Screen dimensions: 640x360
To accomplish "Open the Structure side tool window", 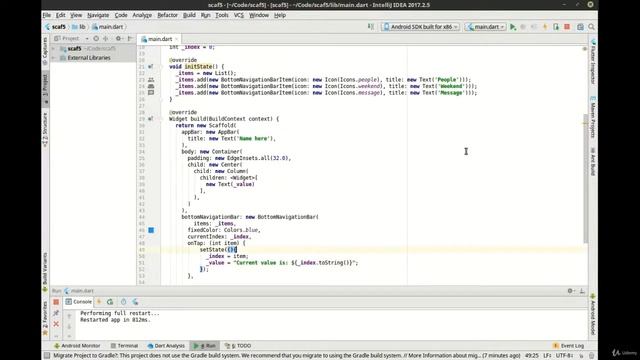I will pos(45,130).
